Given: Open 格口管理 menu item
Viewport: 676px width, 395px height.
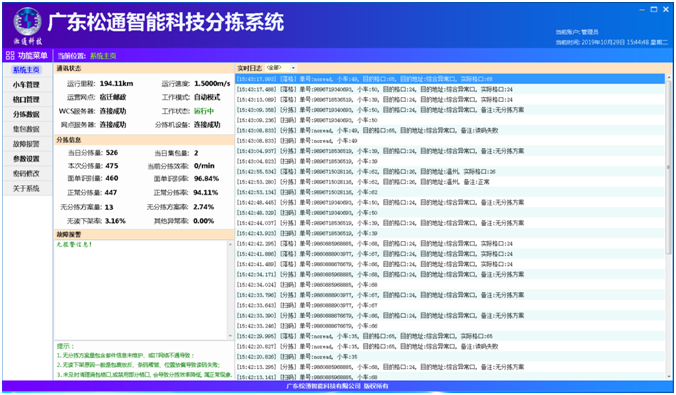Looking at the screenshot, I should point(26,99).
